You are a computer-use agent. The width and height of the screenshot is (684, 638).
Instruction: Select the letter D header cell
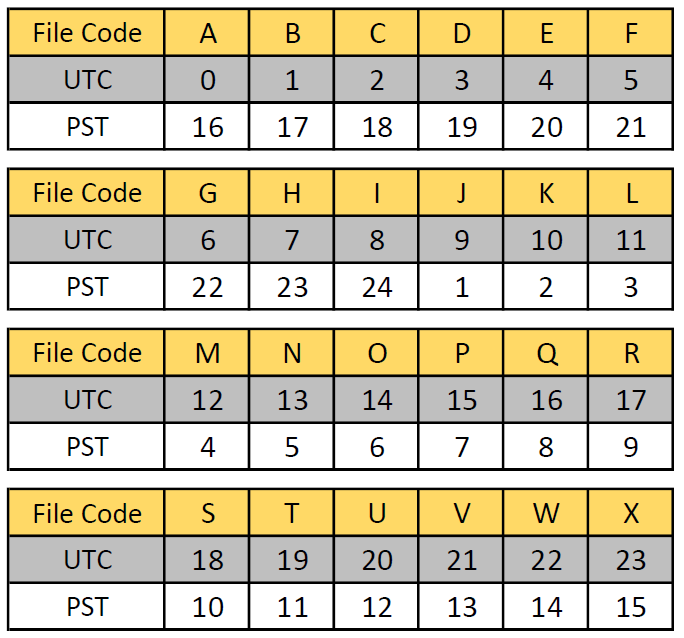pos(461,33)
